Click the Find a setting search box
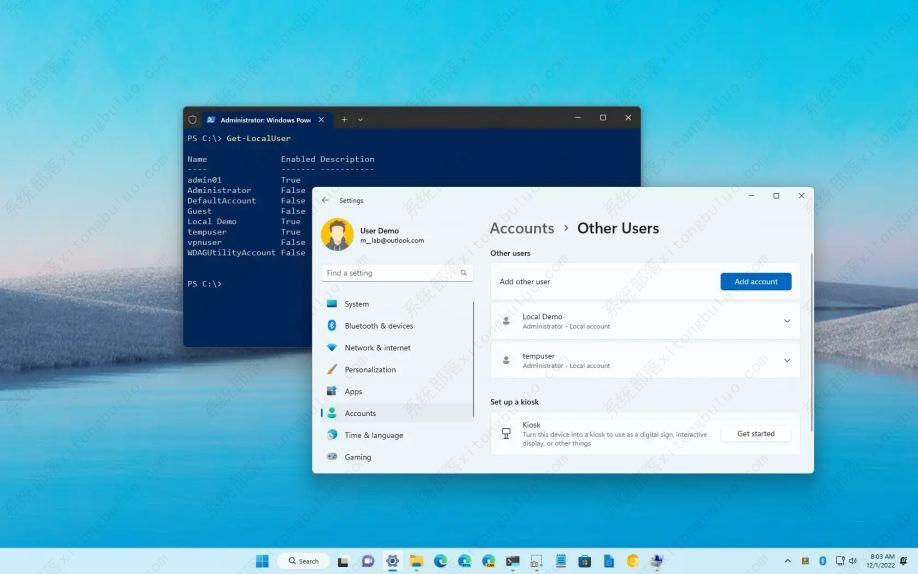 tap(390, 273)
